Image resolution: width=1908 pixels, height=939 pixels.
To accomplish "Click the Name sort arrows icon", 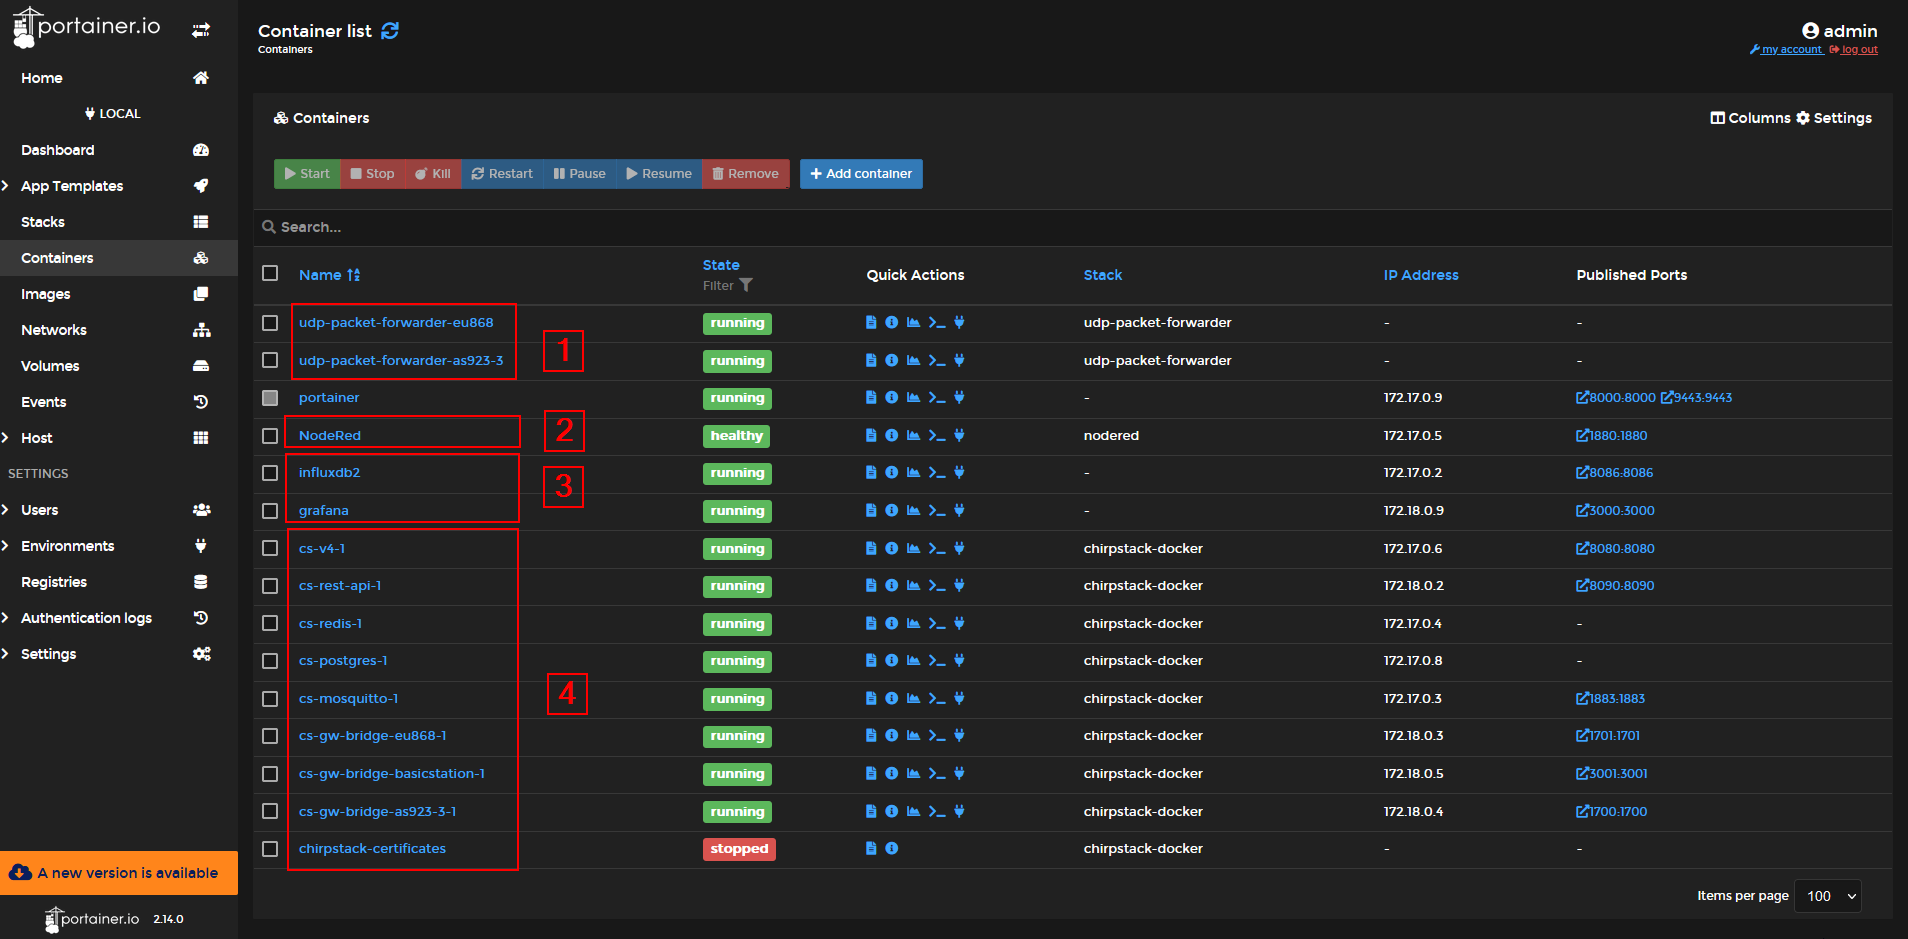I will [x=354, y=275].
